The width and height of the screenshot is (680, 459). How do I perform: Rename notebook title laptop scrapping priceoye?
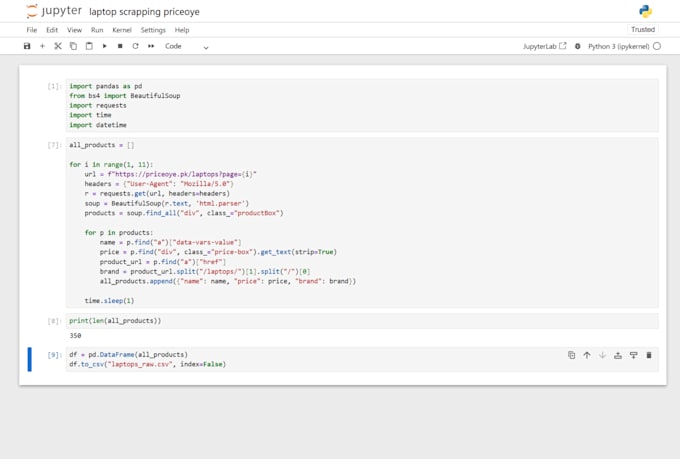144,12
